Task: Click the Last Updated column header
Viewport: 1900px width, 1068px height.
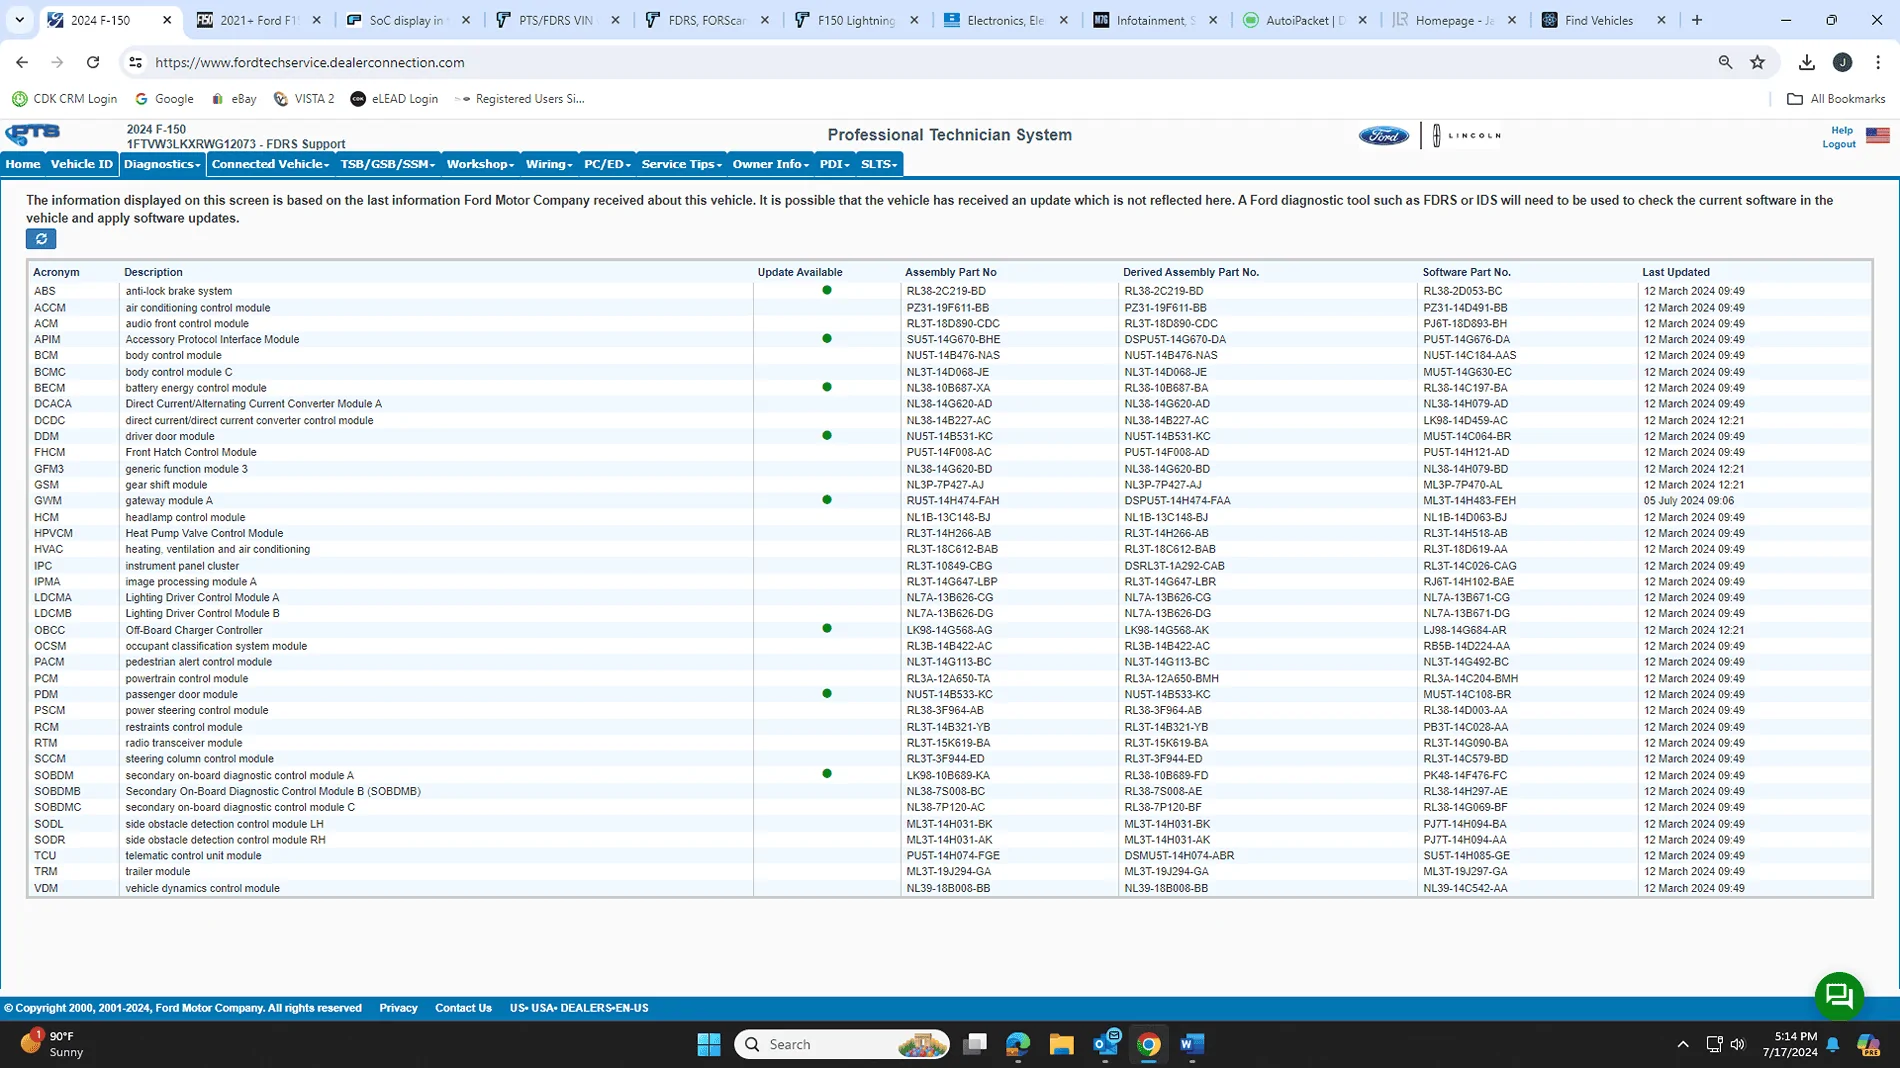Action: (x=1675, y=272)
